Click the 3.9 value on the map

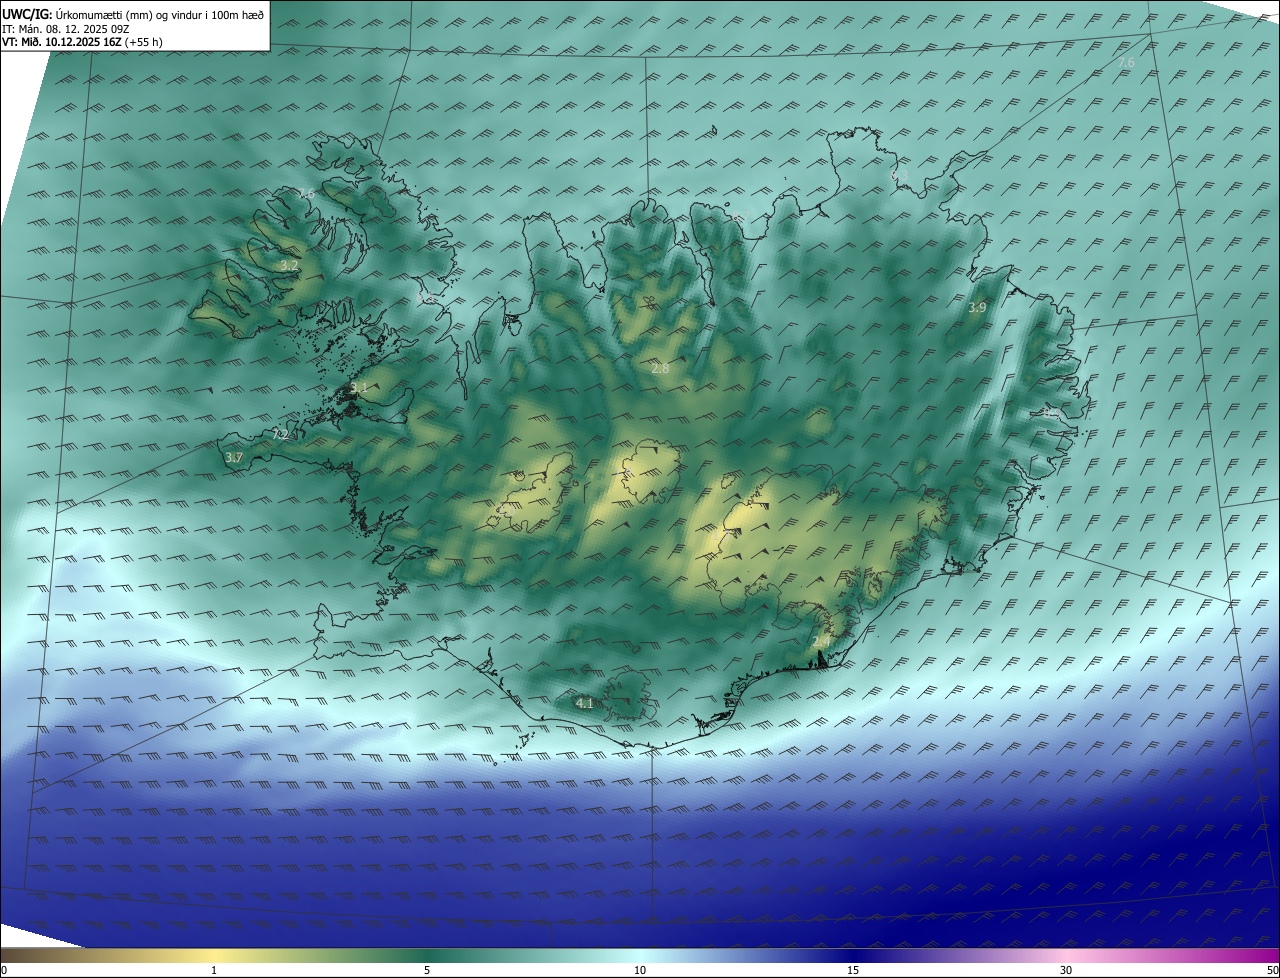point(977,308)
